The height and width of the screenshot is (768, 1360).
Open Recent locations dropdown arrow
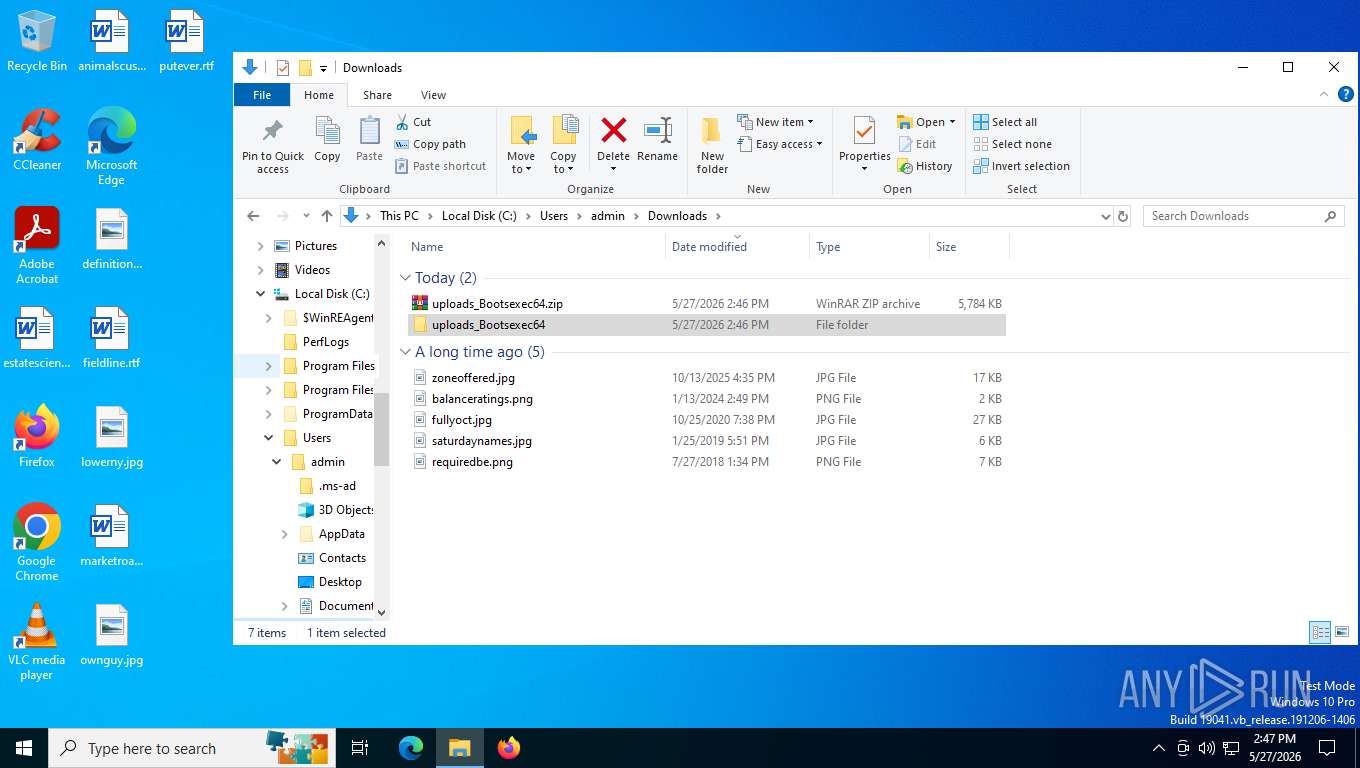306,216
